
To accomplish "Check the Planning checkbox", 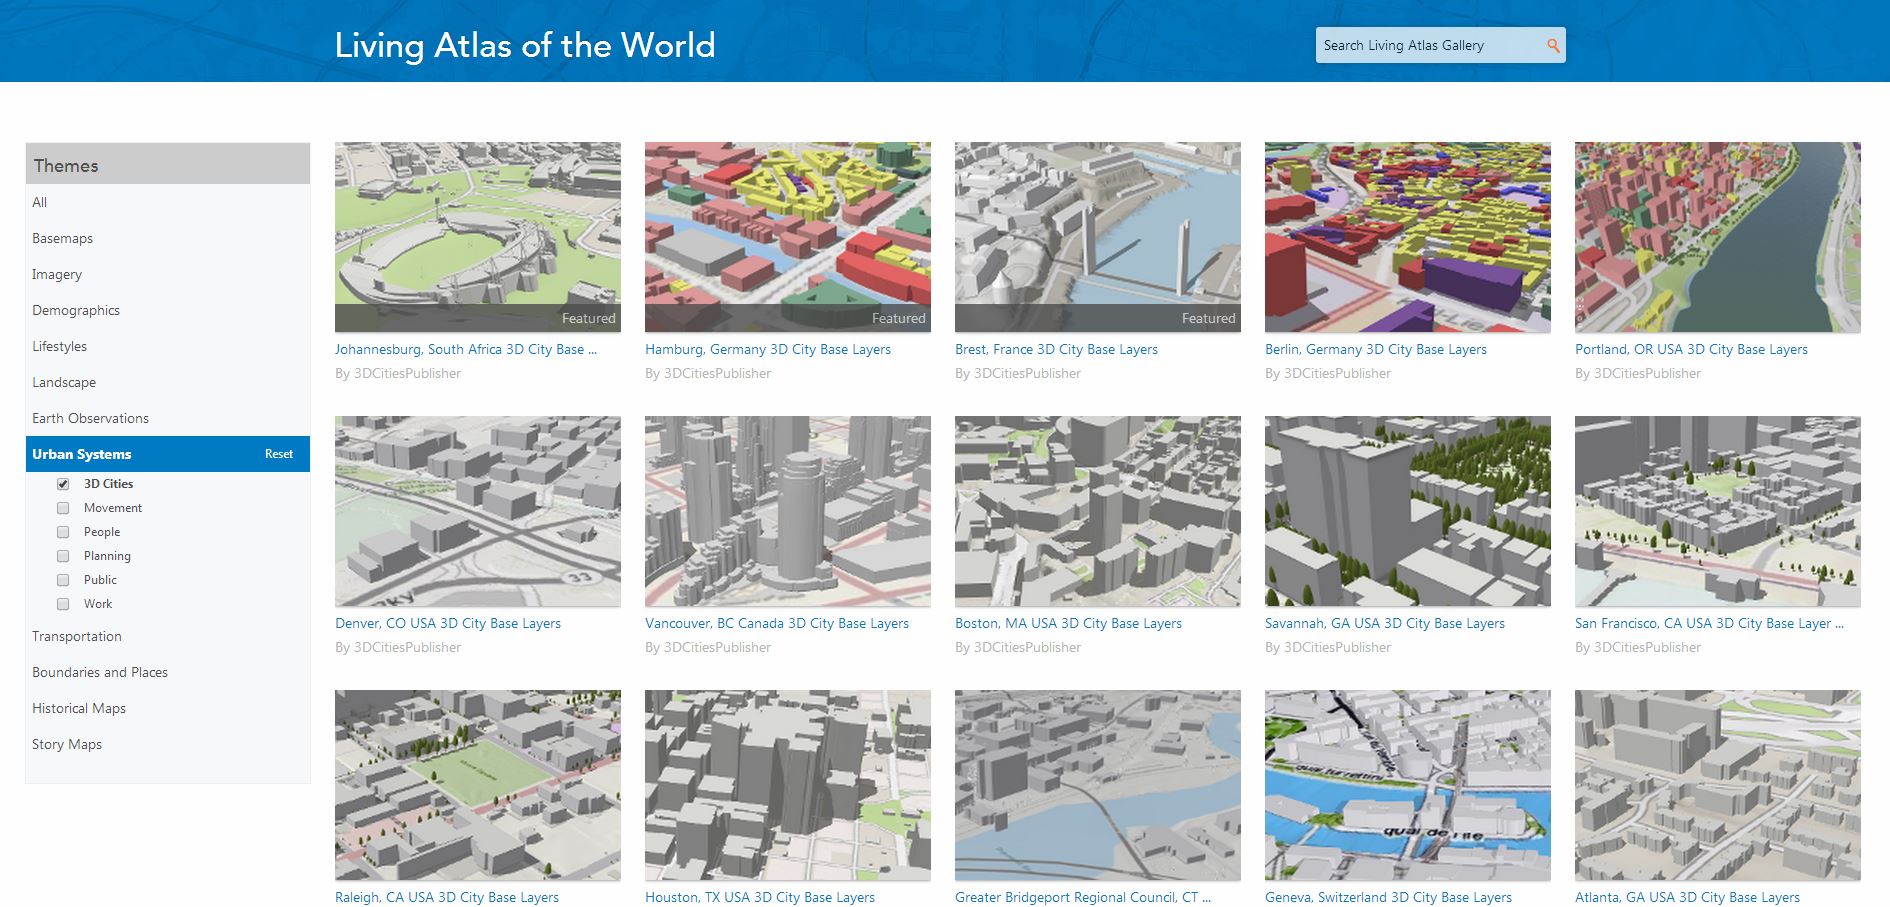I will [63, 556].
